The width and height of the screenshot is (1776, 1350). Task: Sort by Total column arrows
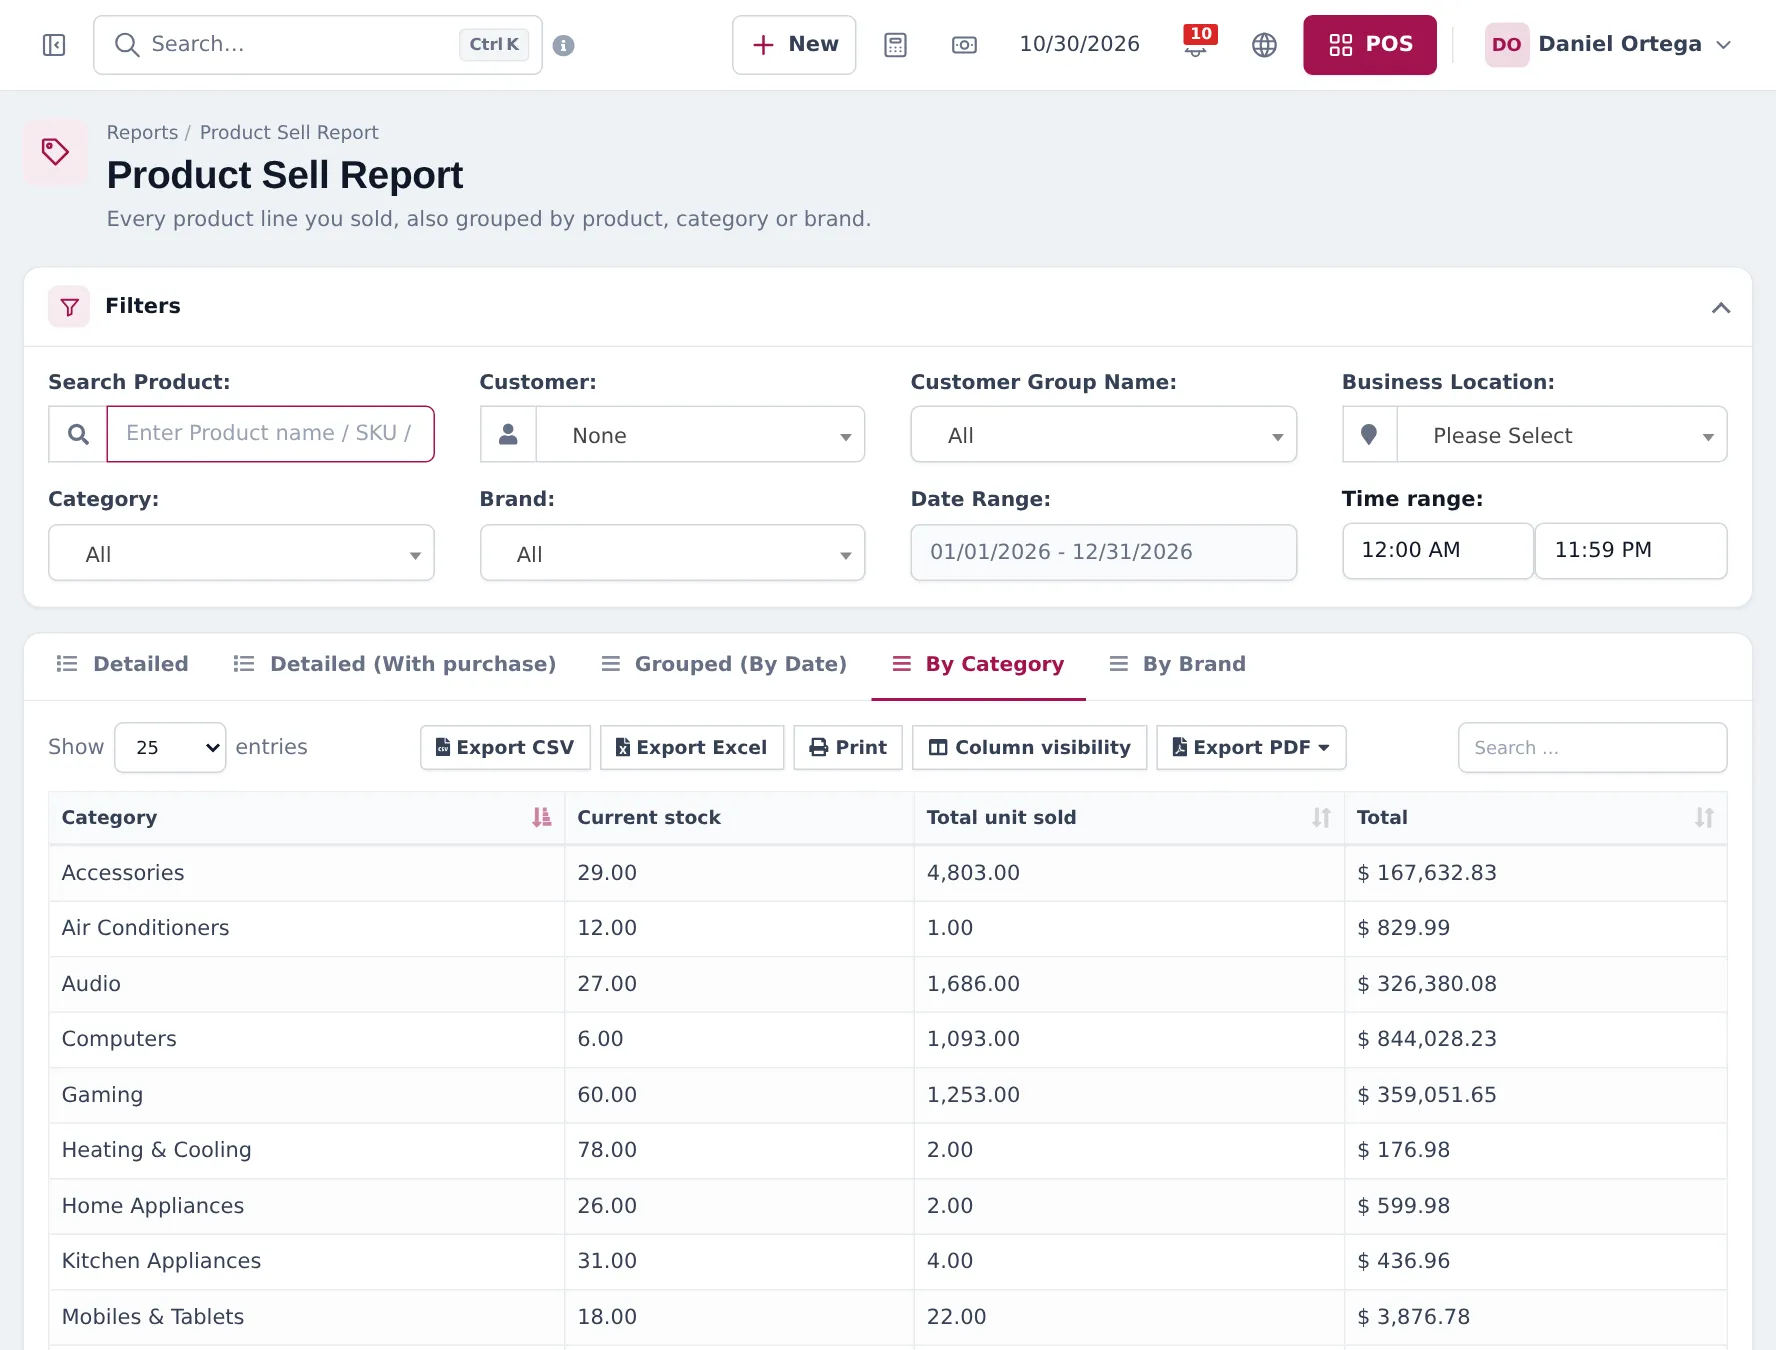[1704, 817]
